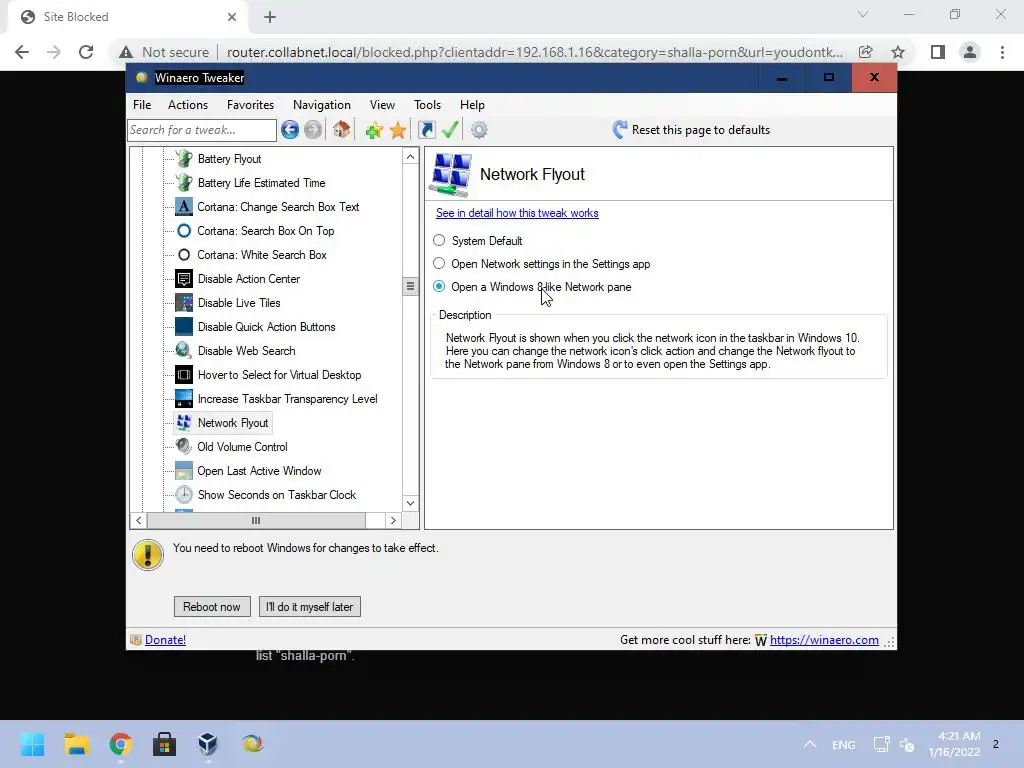Click the greyed Forward arrow in Winaero toolbar
The image size is (1024, 768).
[313, 130]
